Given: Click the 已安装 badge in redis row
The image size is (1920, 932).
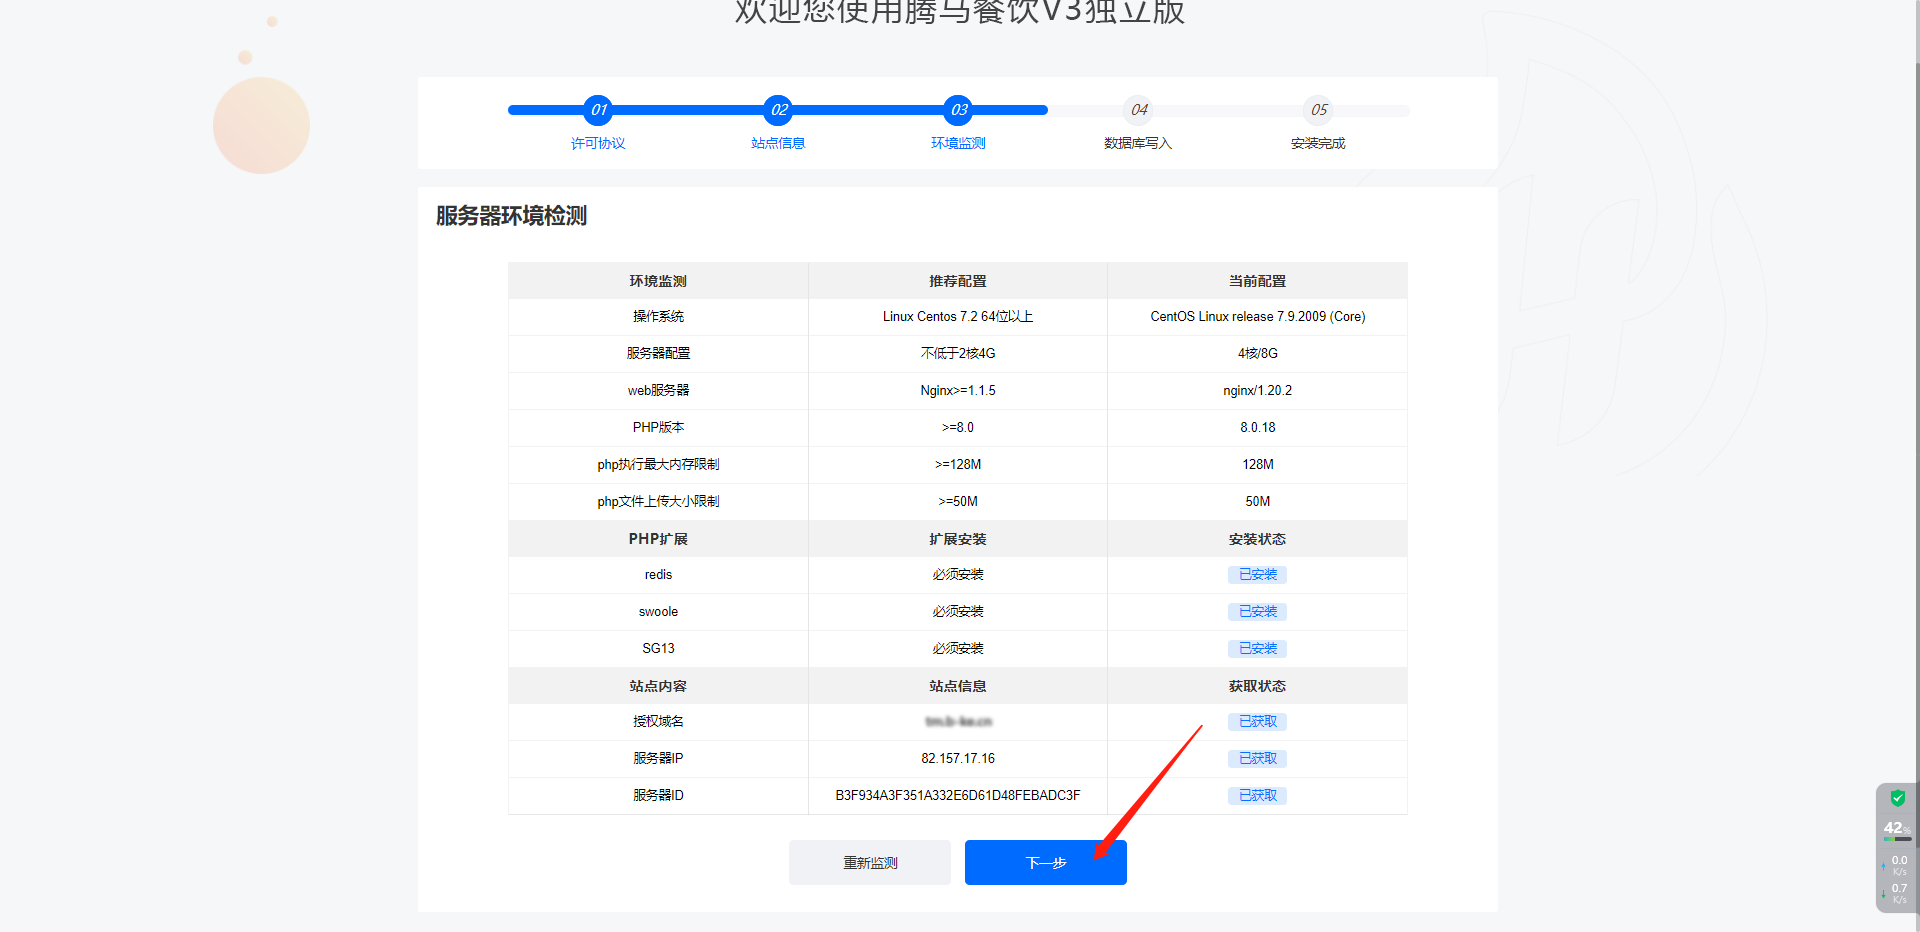Looking at the screenshot, I should (x=1257, y=575).
